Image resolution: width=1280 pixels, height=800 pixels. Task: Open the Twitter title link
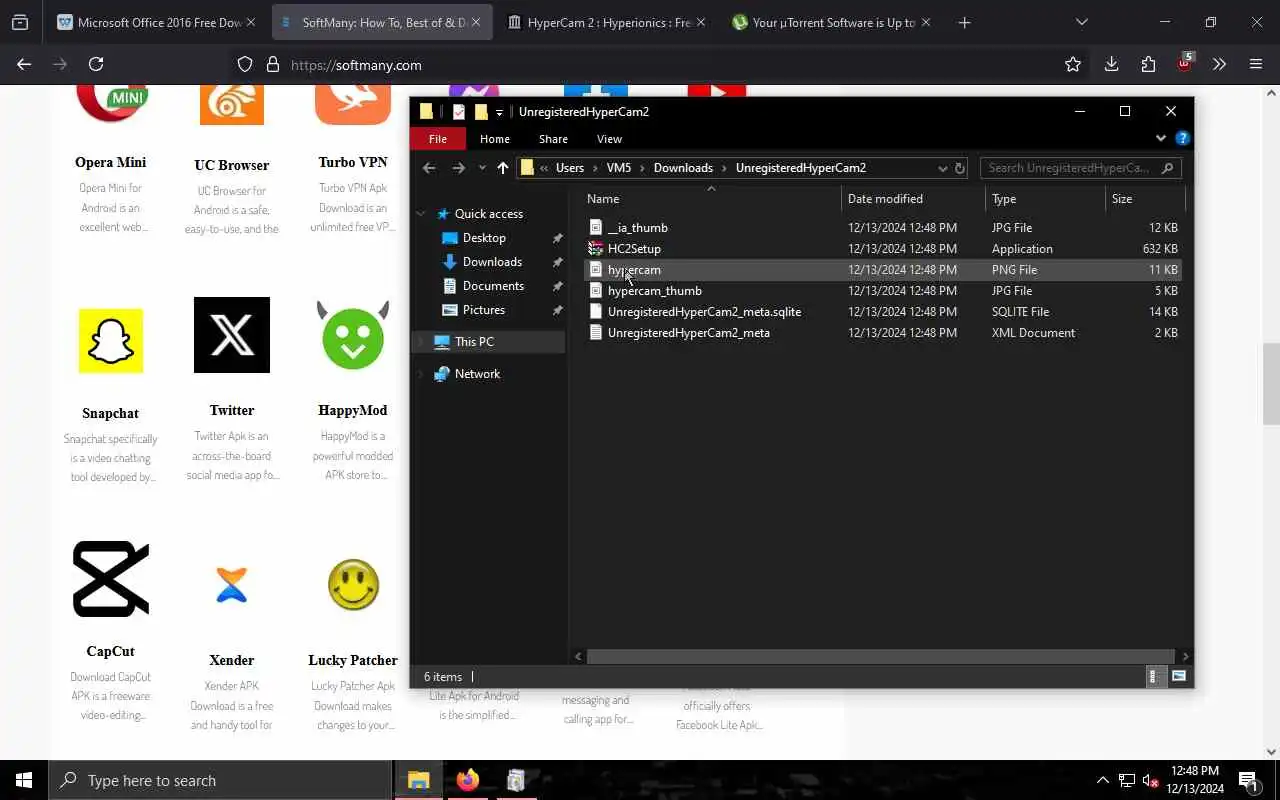click(x=232, y=410)
